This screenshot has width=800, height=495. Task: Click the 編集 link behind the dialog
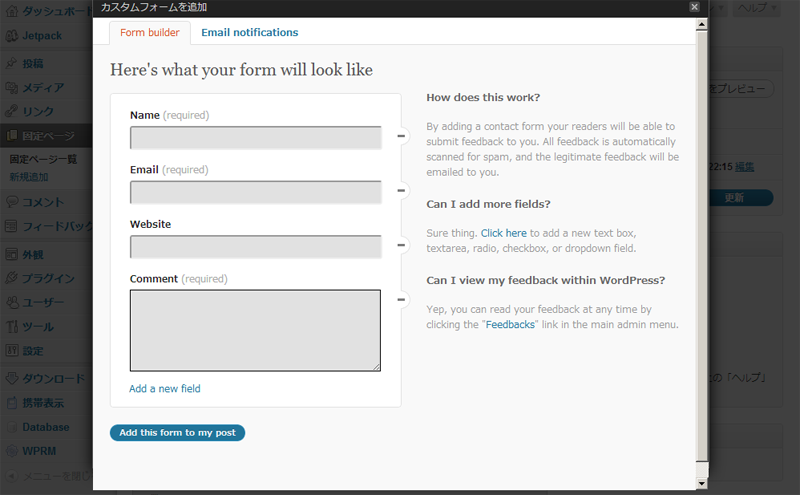[744, 167]
